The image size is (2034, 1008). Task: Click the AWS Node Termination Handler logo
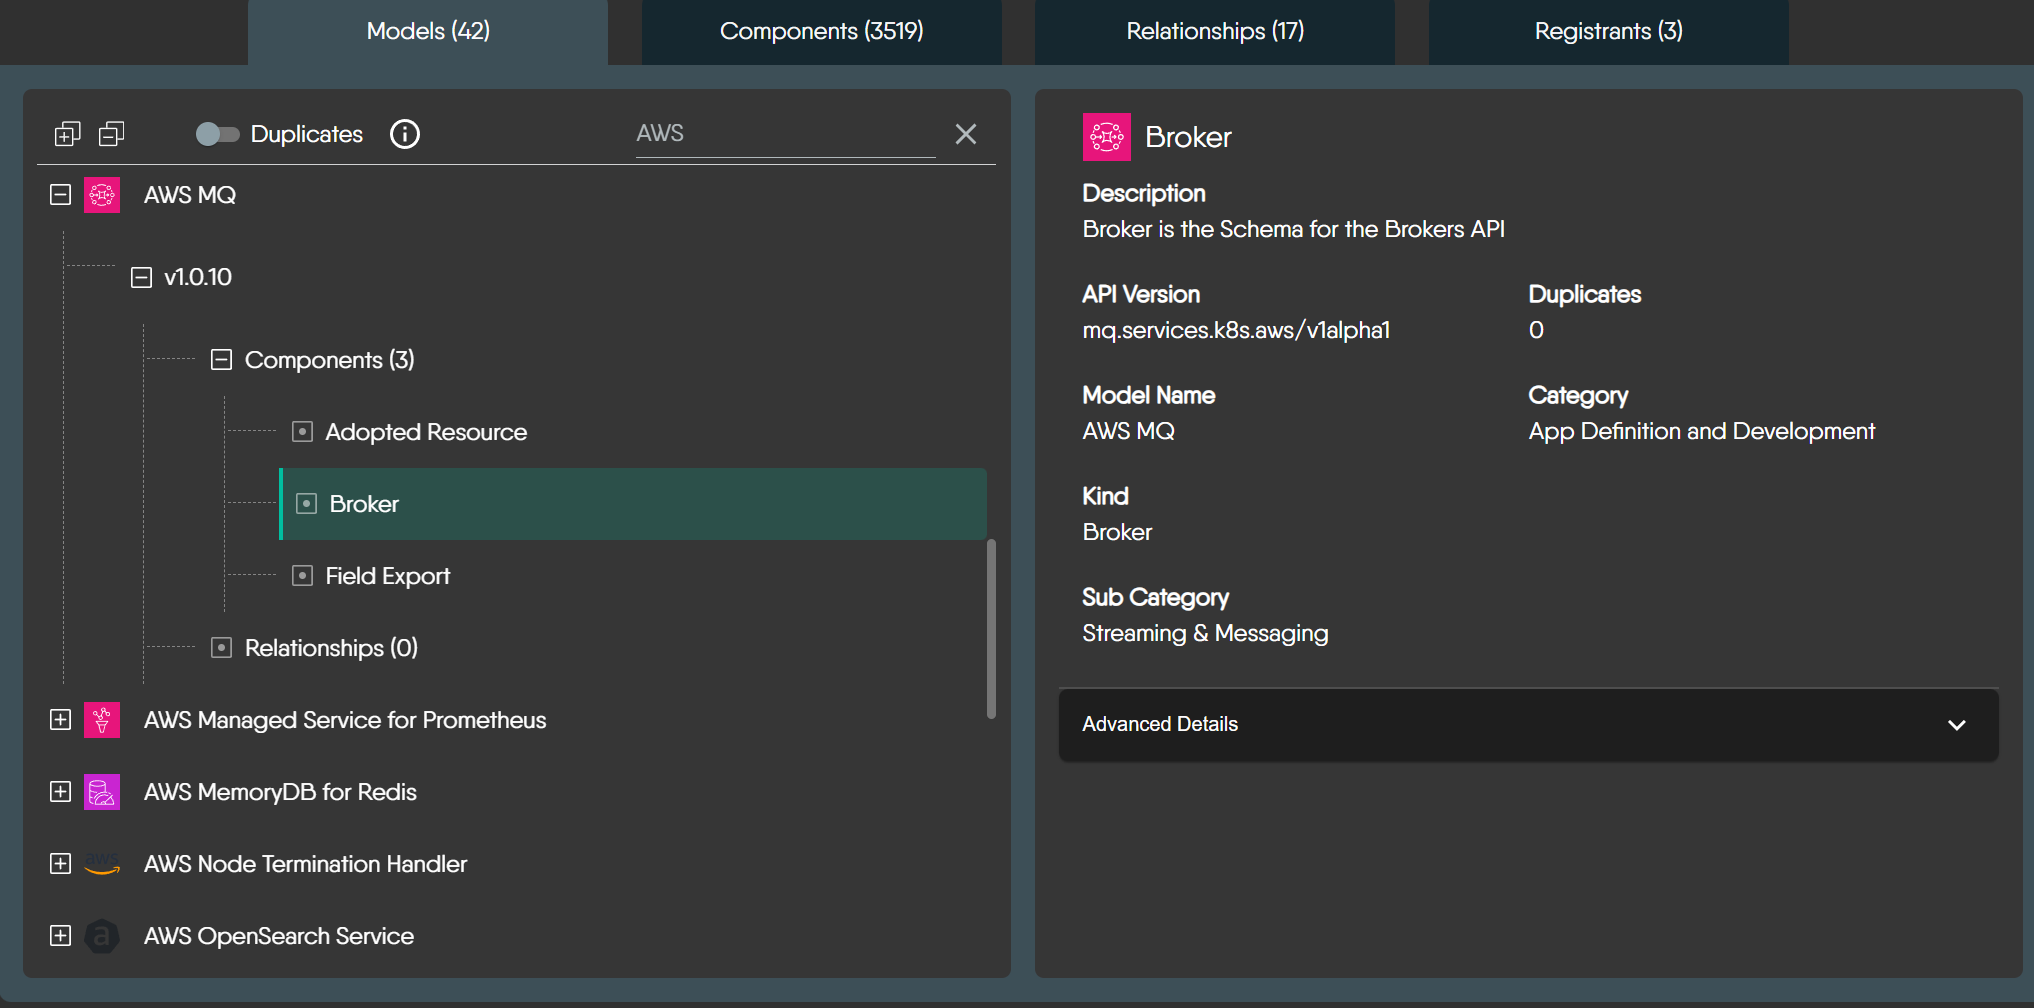(102, 864)
